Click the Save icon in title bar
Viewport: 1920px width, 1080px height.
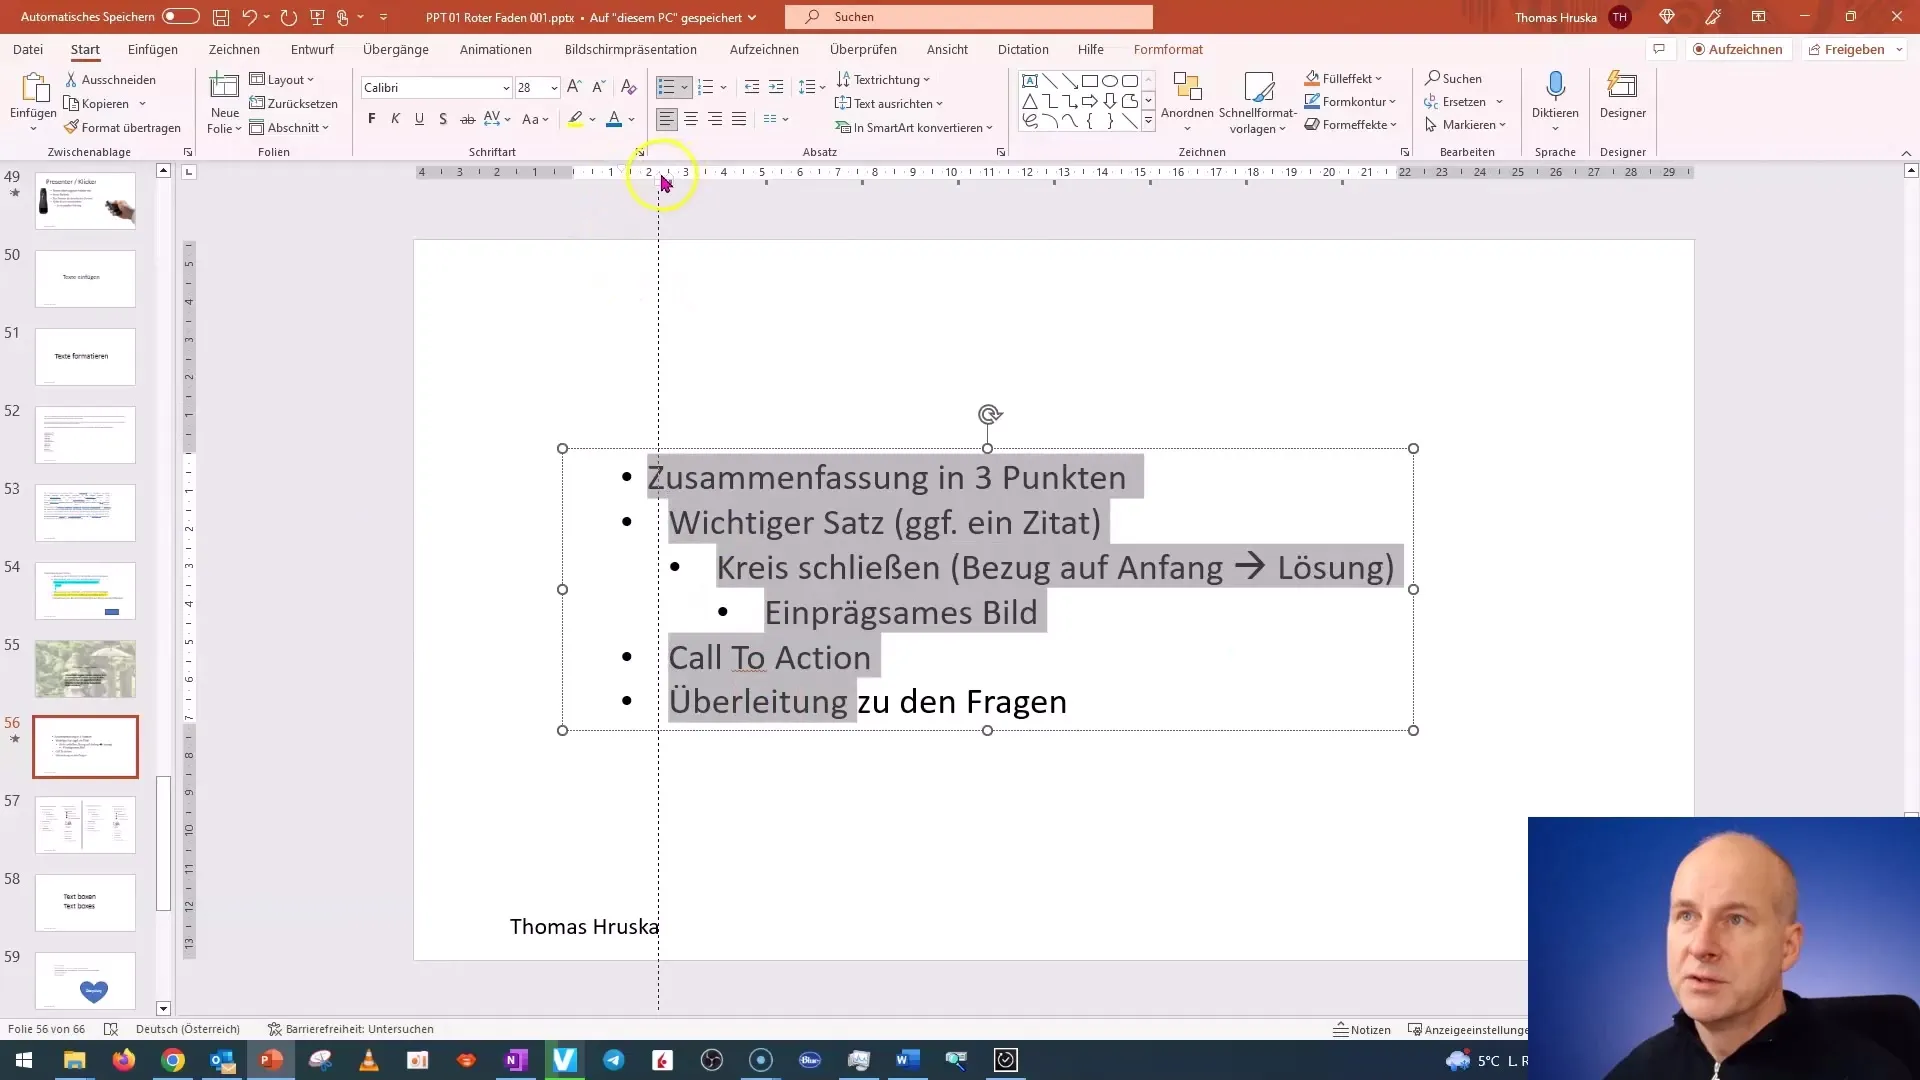point(221,17)
